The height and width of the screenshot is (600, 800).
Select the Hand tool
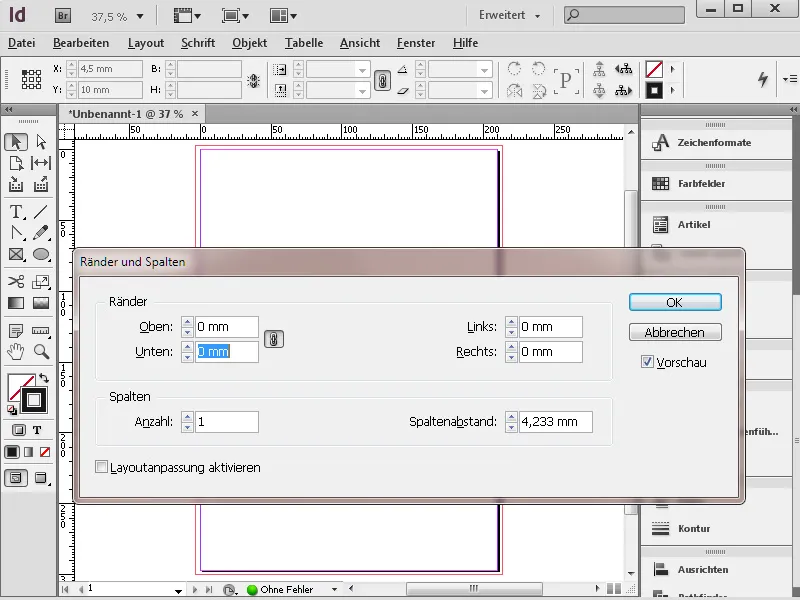(16, 351)
